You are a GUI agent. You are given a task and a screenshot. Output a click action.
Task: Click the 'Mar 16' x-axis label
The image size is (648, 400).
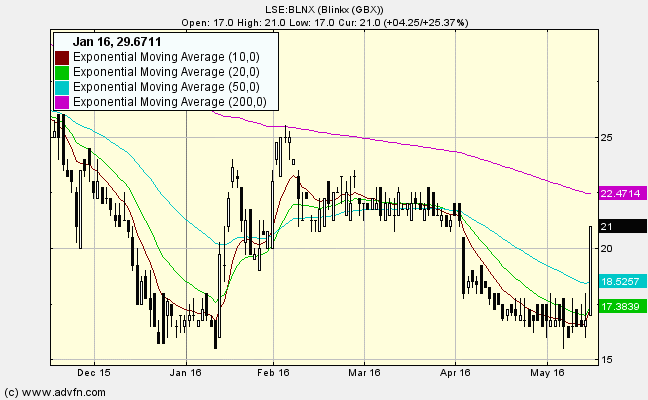pyautogui.click(x=364, y=373)
